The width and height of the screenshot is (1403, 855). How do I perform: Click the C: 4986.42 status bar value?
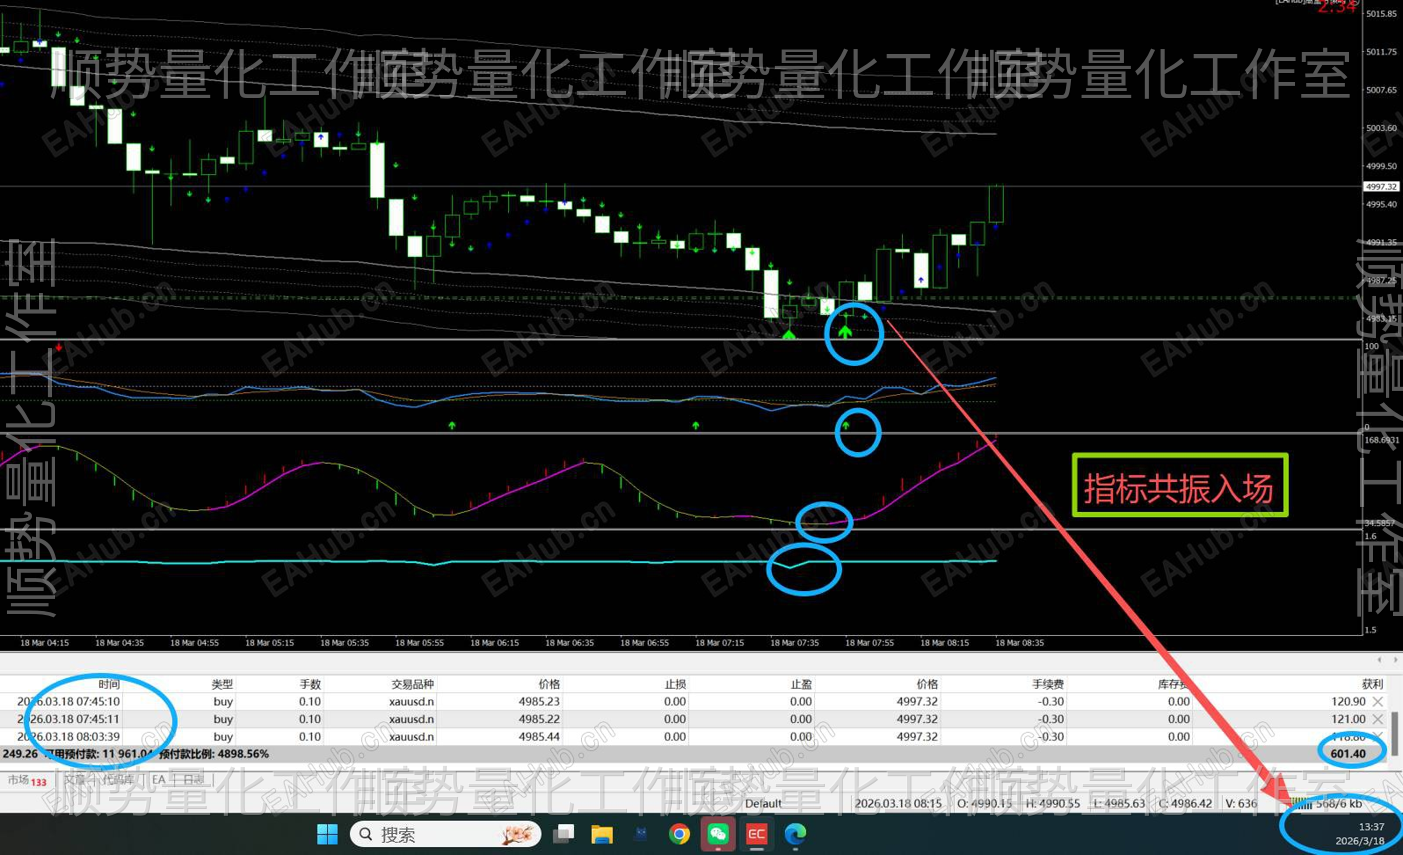tap(1187, 804)
